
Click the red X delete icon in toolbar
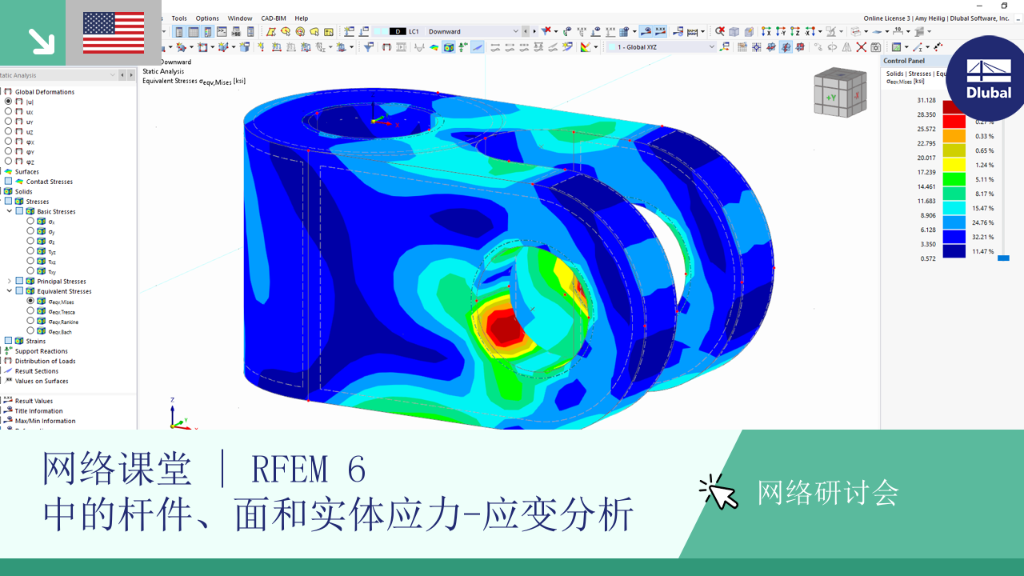point(861,47)
